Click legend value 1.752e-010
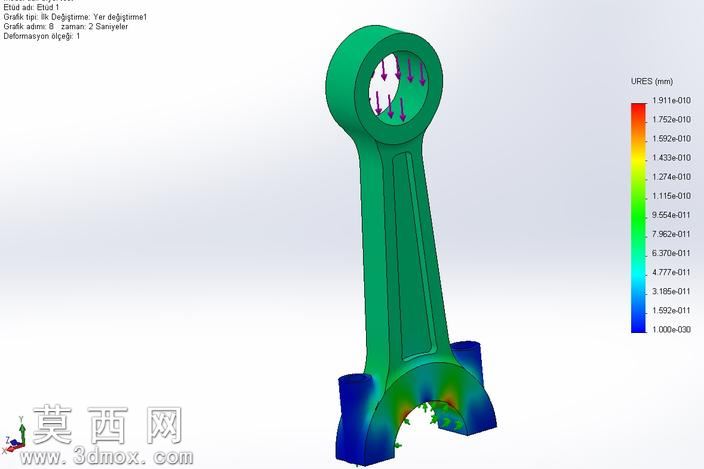 pos(671,119)
